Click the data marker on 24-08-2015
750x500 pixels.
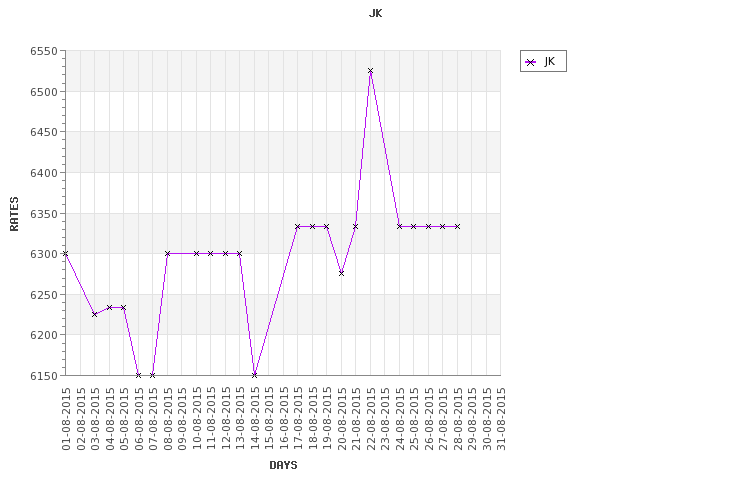click(399, 226)
